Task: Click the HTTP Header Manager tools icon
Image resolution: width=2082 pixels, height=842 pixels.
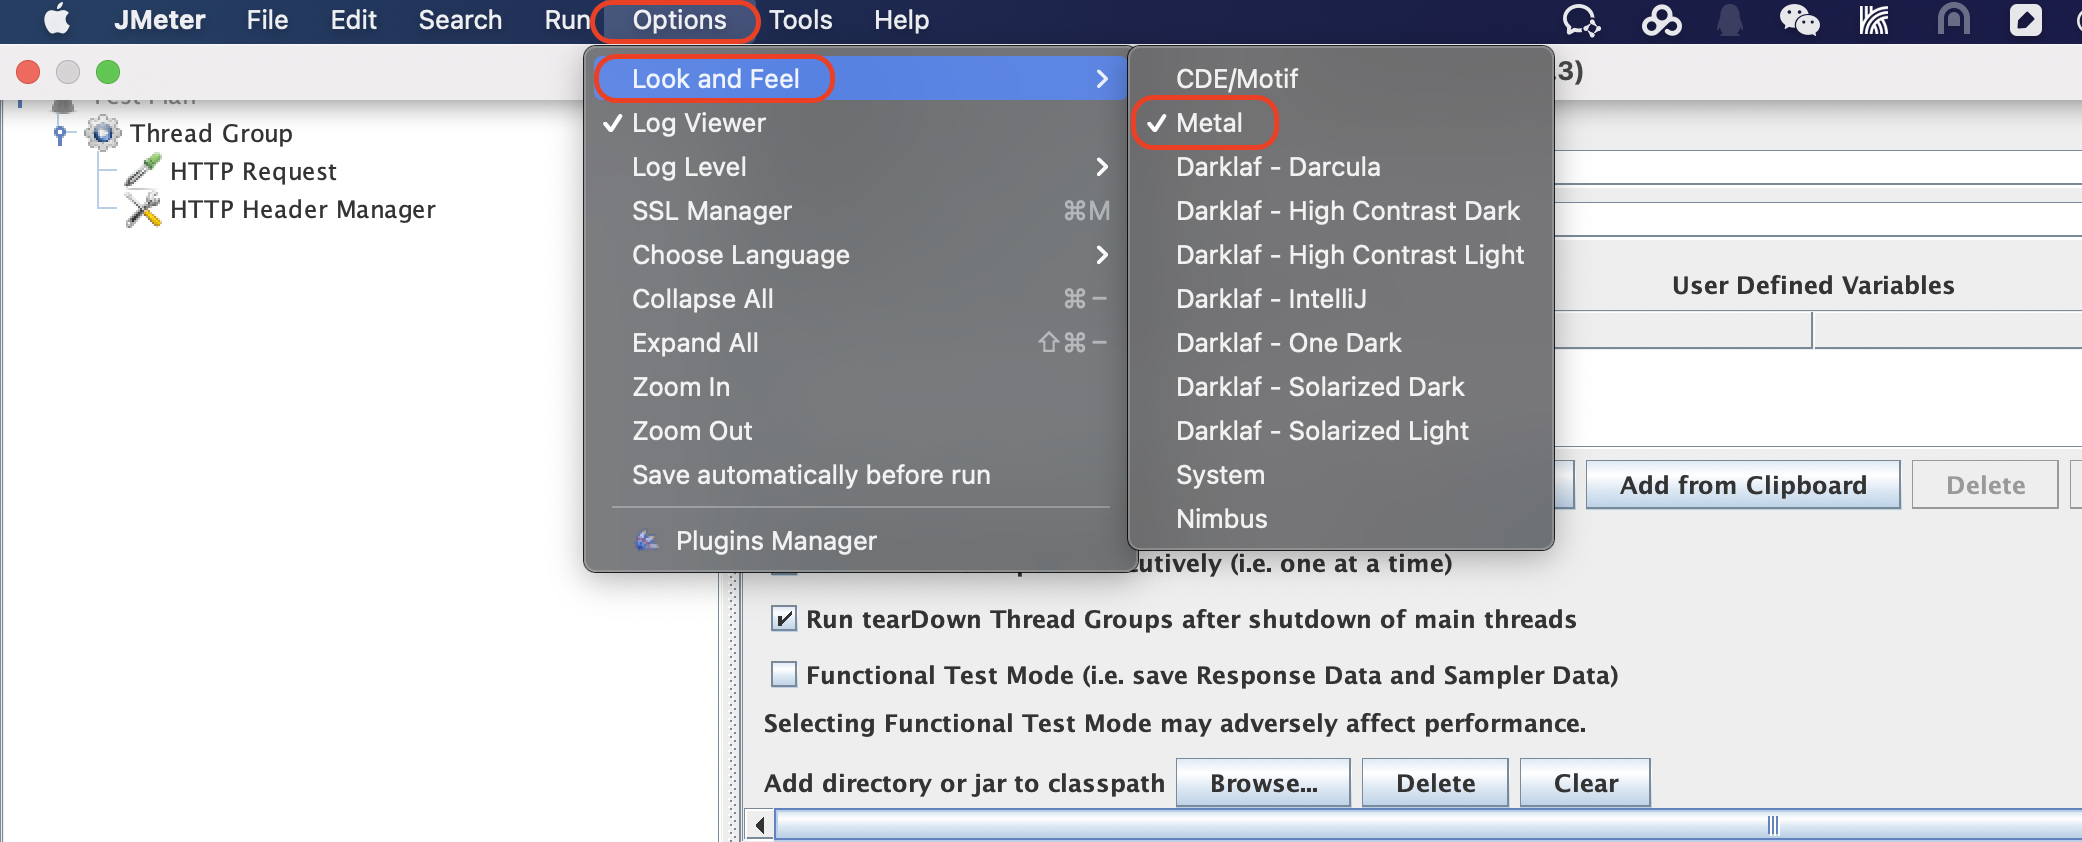Action: 143,209
